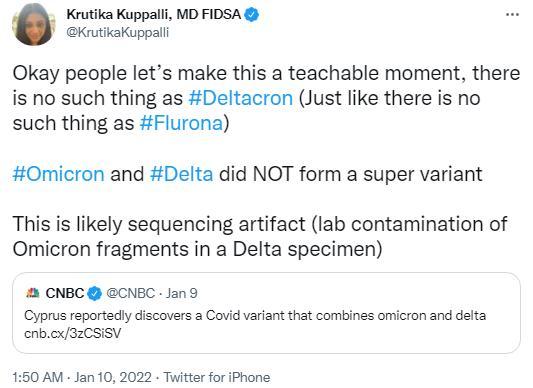Click the Twitter for iPhone source label
The image size is (533, 388).
[217, 377]
